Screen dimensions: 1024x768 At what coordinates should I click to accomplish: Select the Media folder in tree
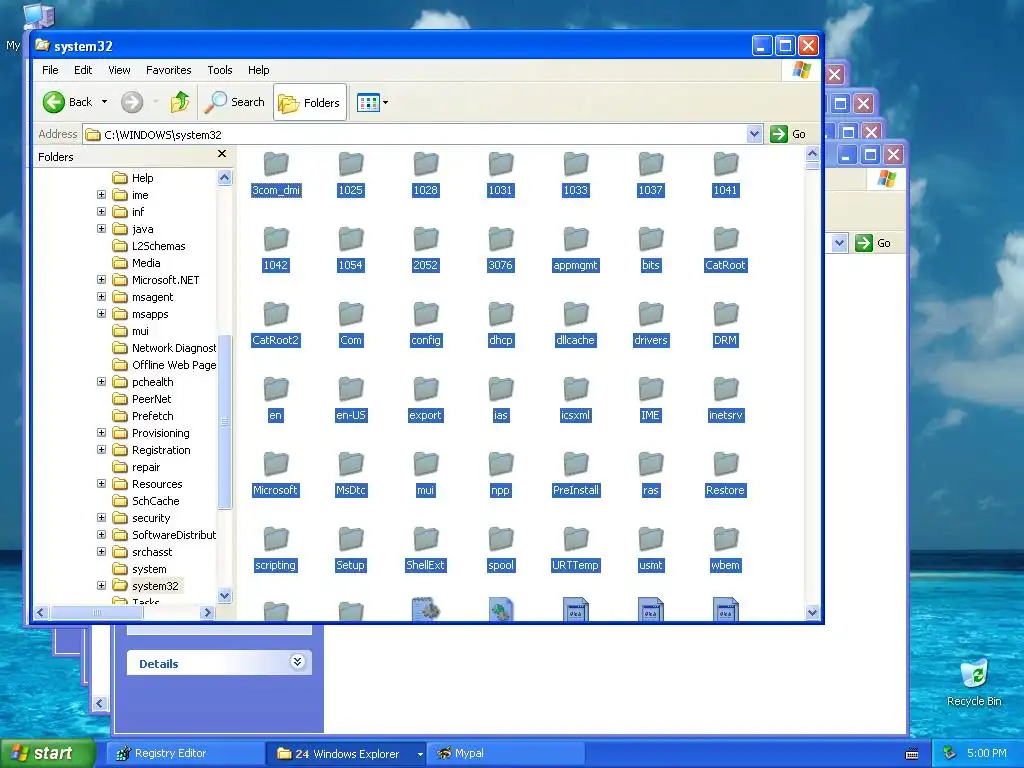pyautogui.click(x=136, y=263)
